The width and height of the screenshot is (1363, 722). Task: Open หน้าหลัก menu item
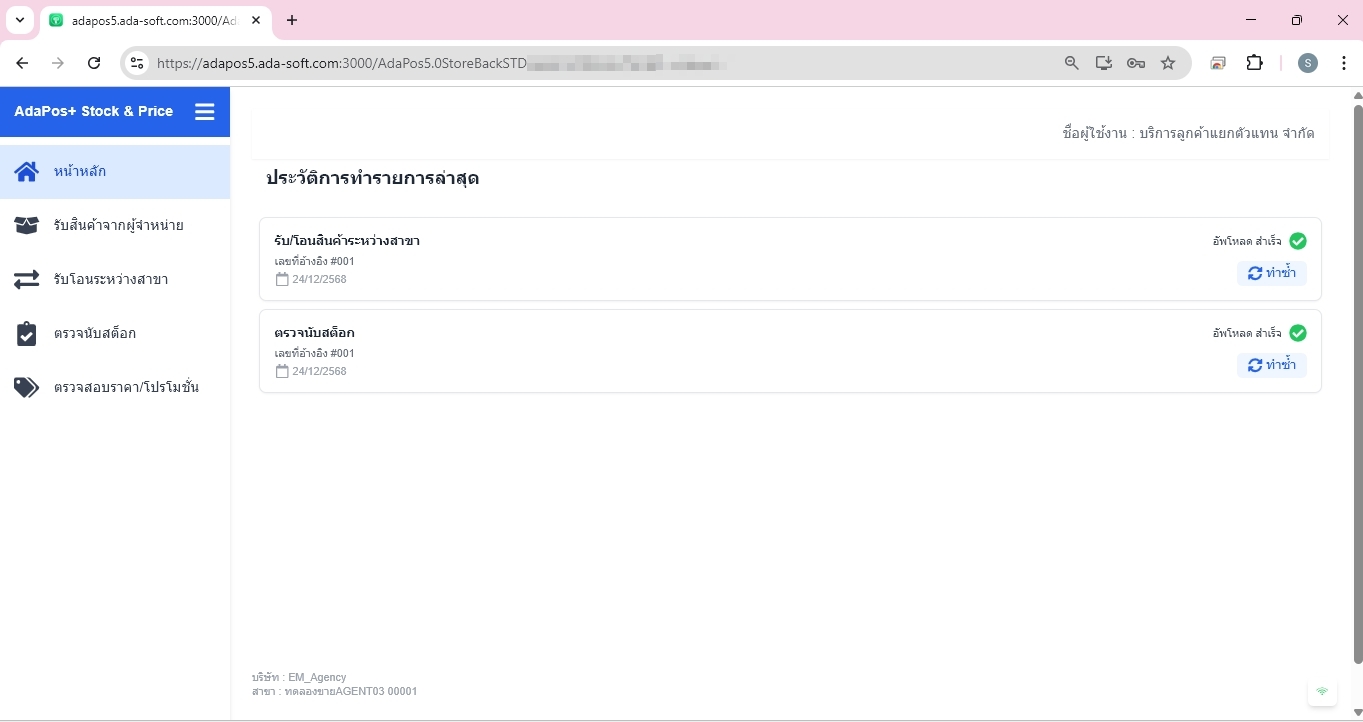tap(80, 171)
